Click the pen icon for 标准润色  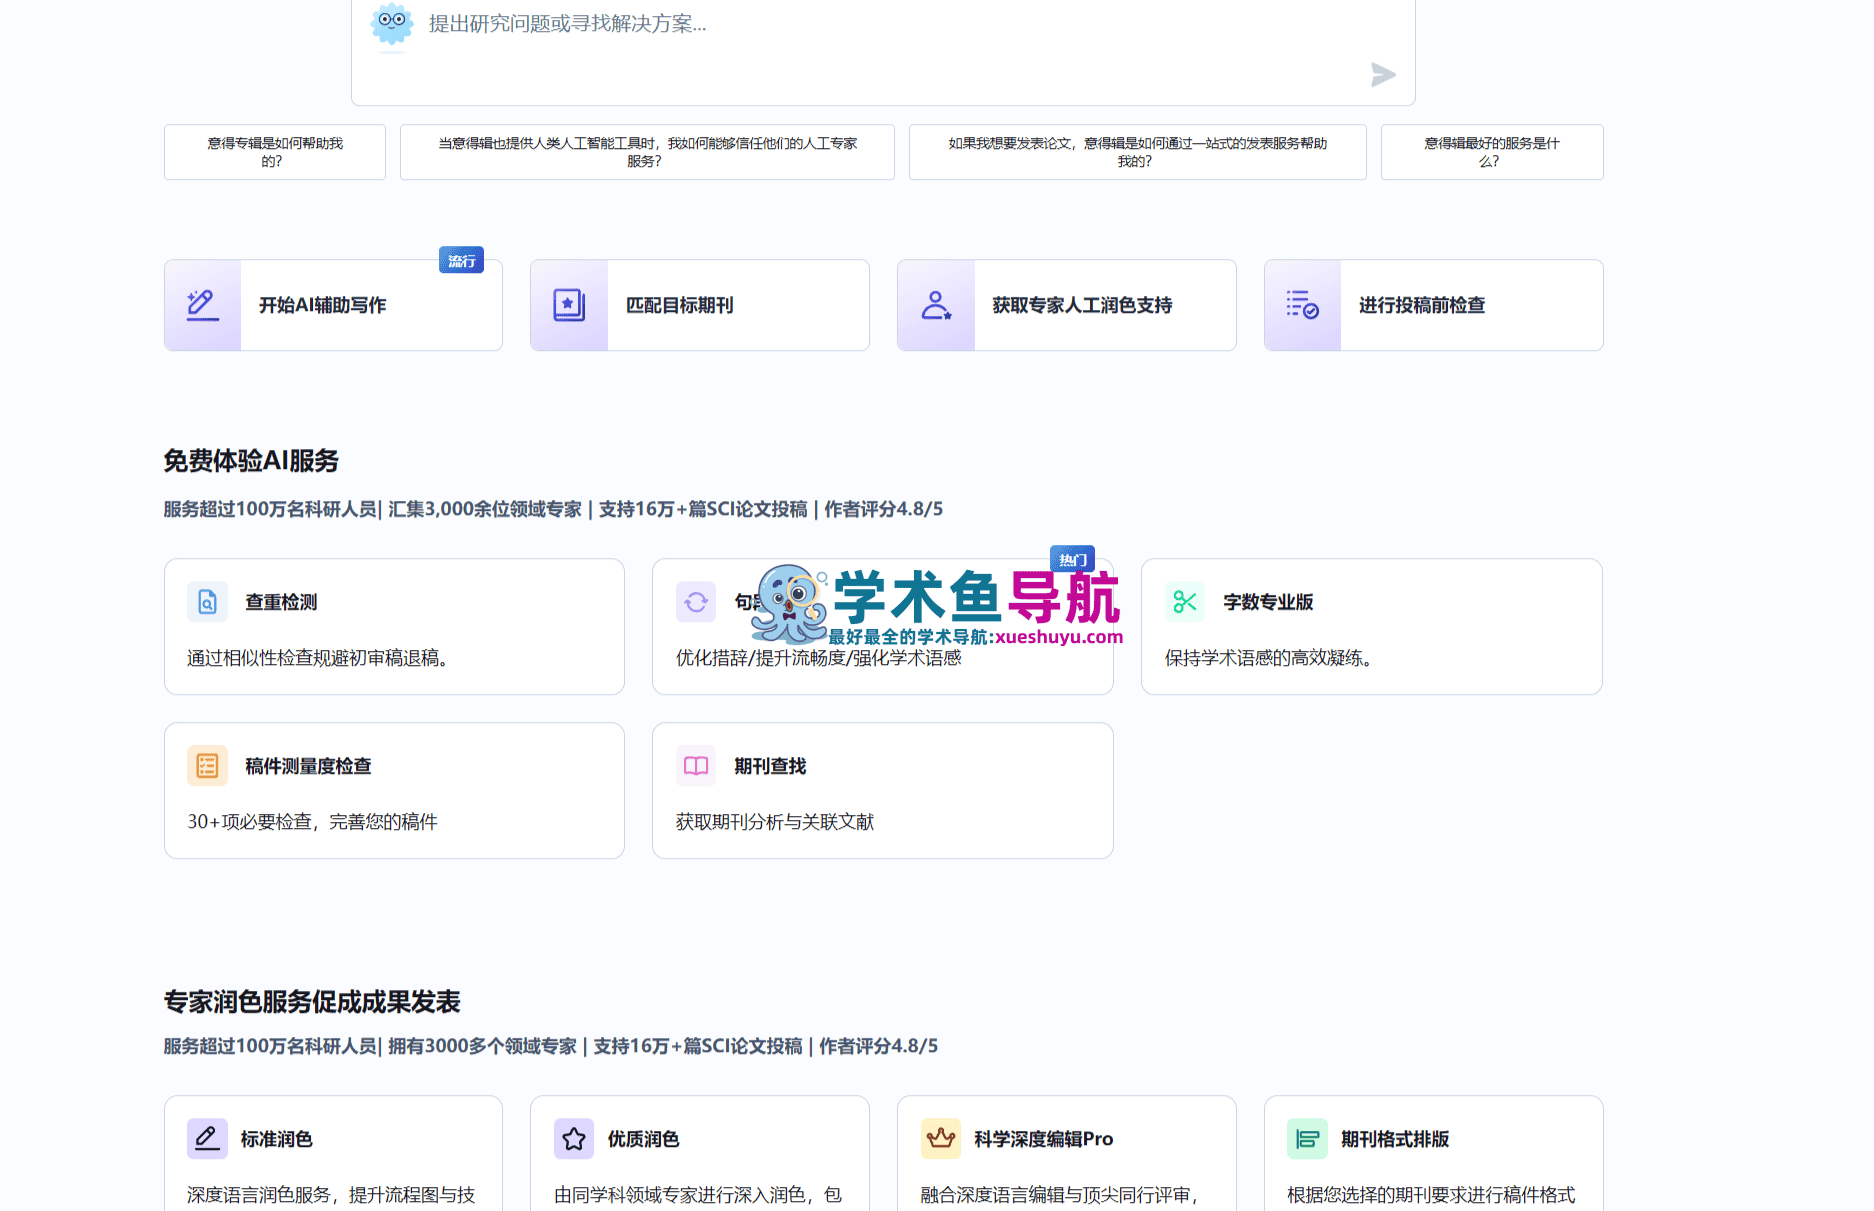207,1139
